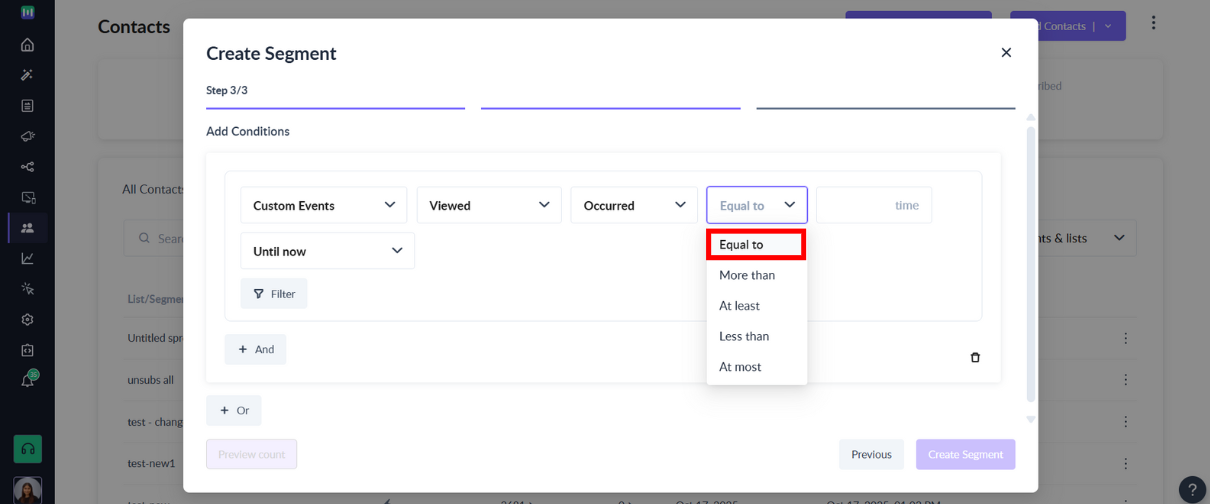Click the scrollbar down arrow
Image resolution: width=1210 pixels, height=504 pixels.
(x=1031, y=419)
